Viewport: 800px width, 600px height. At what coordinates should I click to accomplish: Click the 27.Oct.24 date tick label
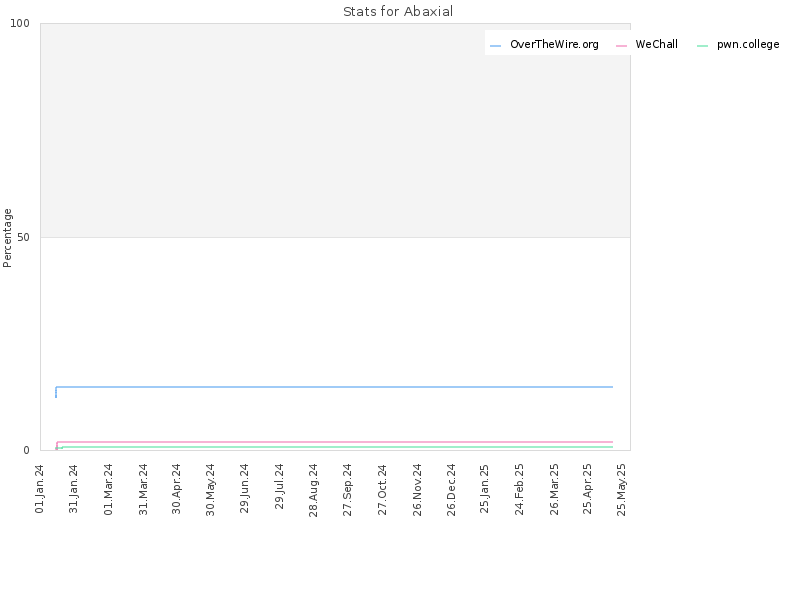pos(382,489)
